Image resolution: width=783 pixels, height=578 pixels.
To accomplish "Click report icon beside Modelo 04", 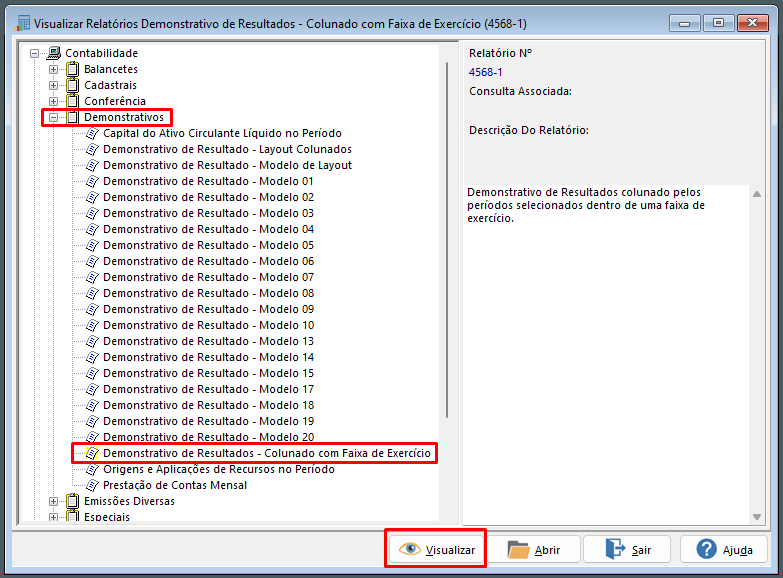I will click(92, 229).
